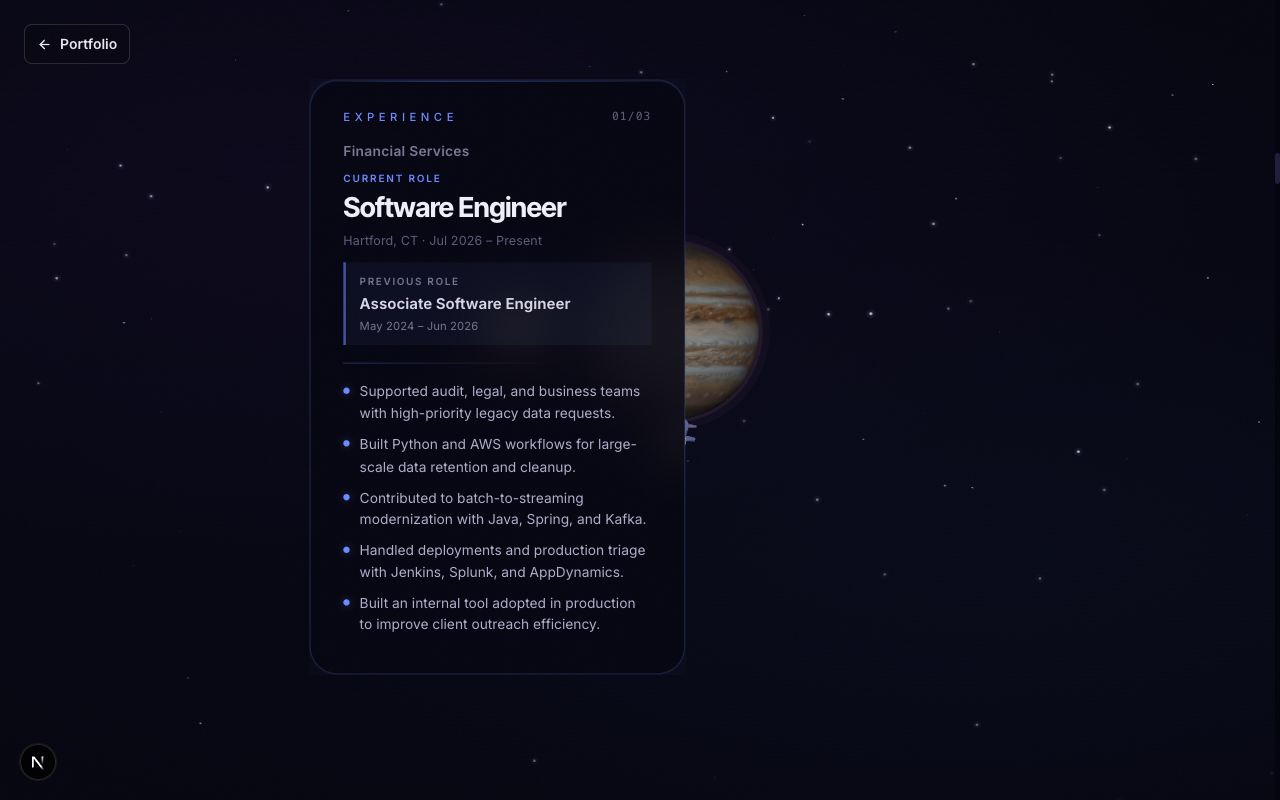Screen dimensions: 1280x800
Task: Select the "Financial Services" company text
Action: pyautogui.click(x=406, y=151)
